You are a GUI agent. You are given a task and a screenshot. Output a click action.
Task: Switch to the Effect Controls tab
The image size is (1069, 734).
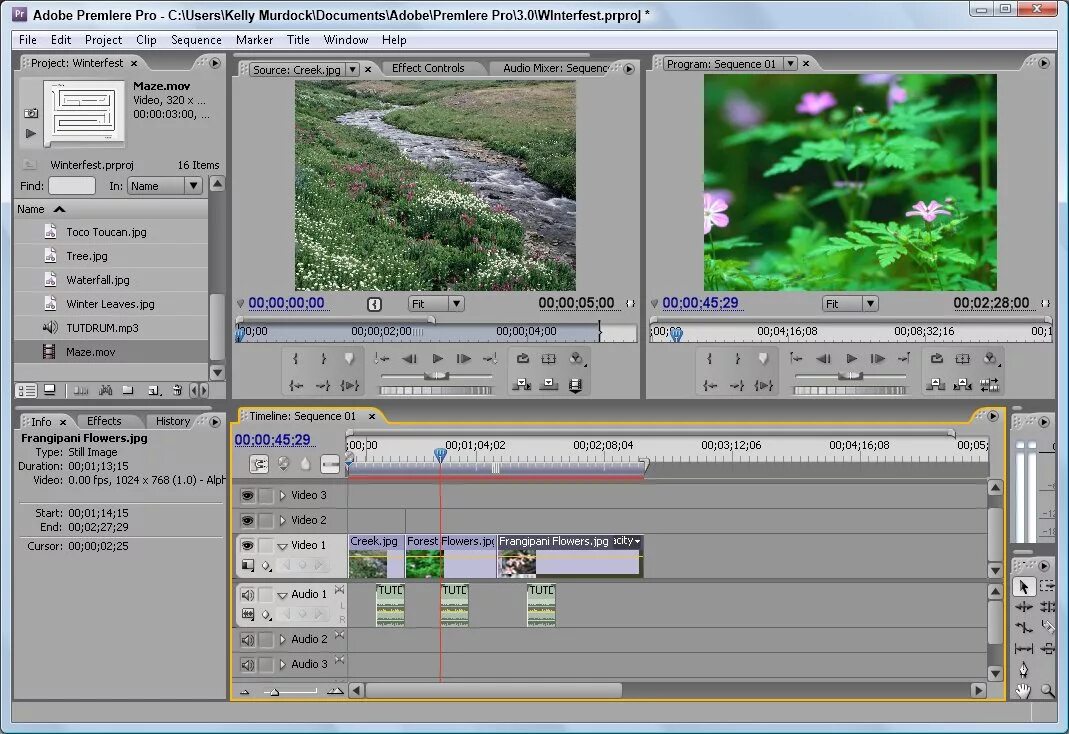click(x=428, y=68)
